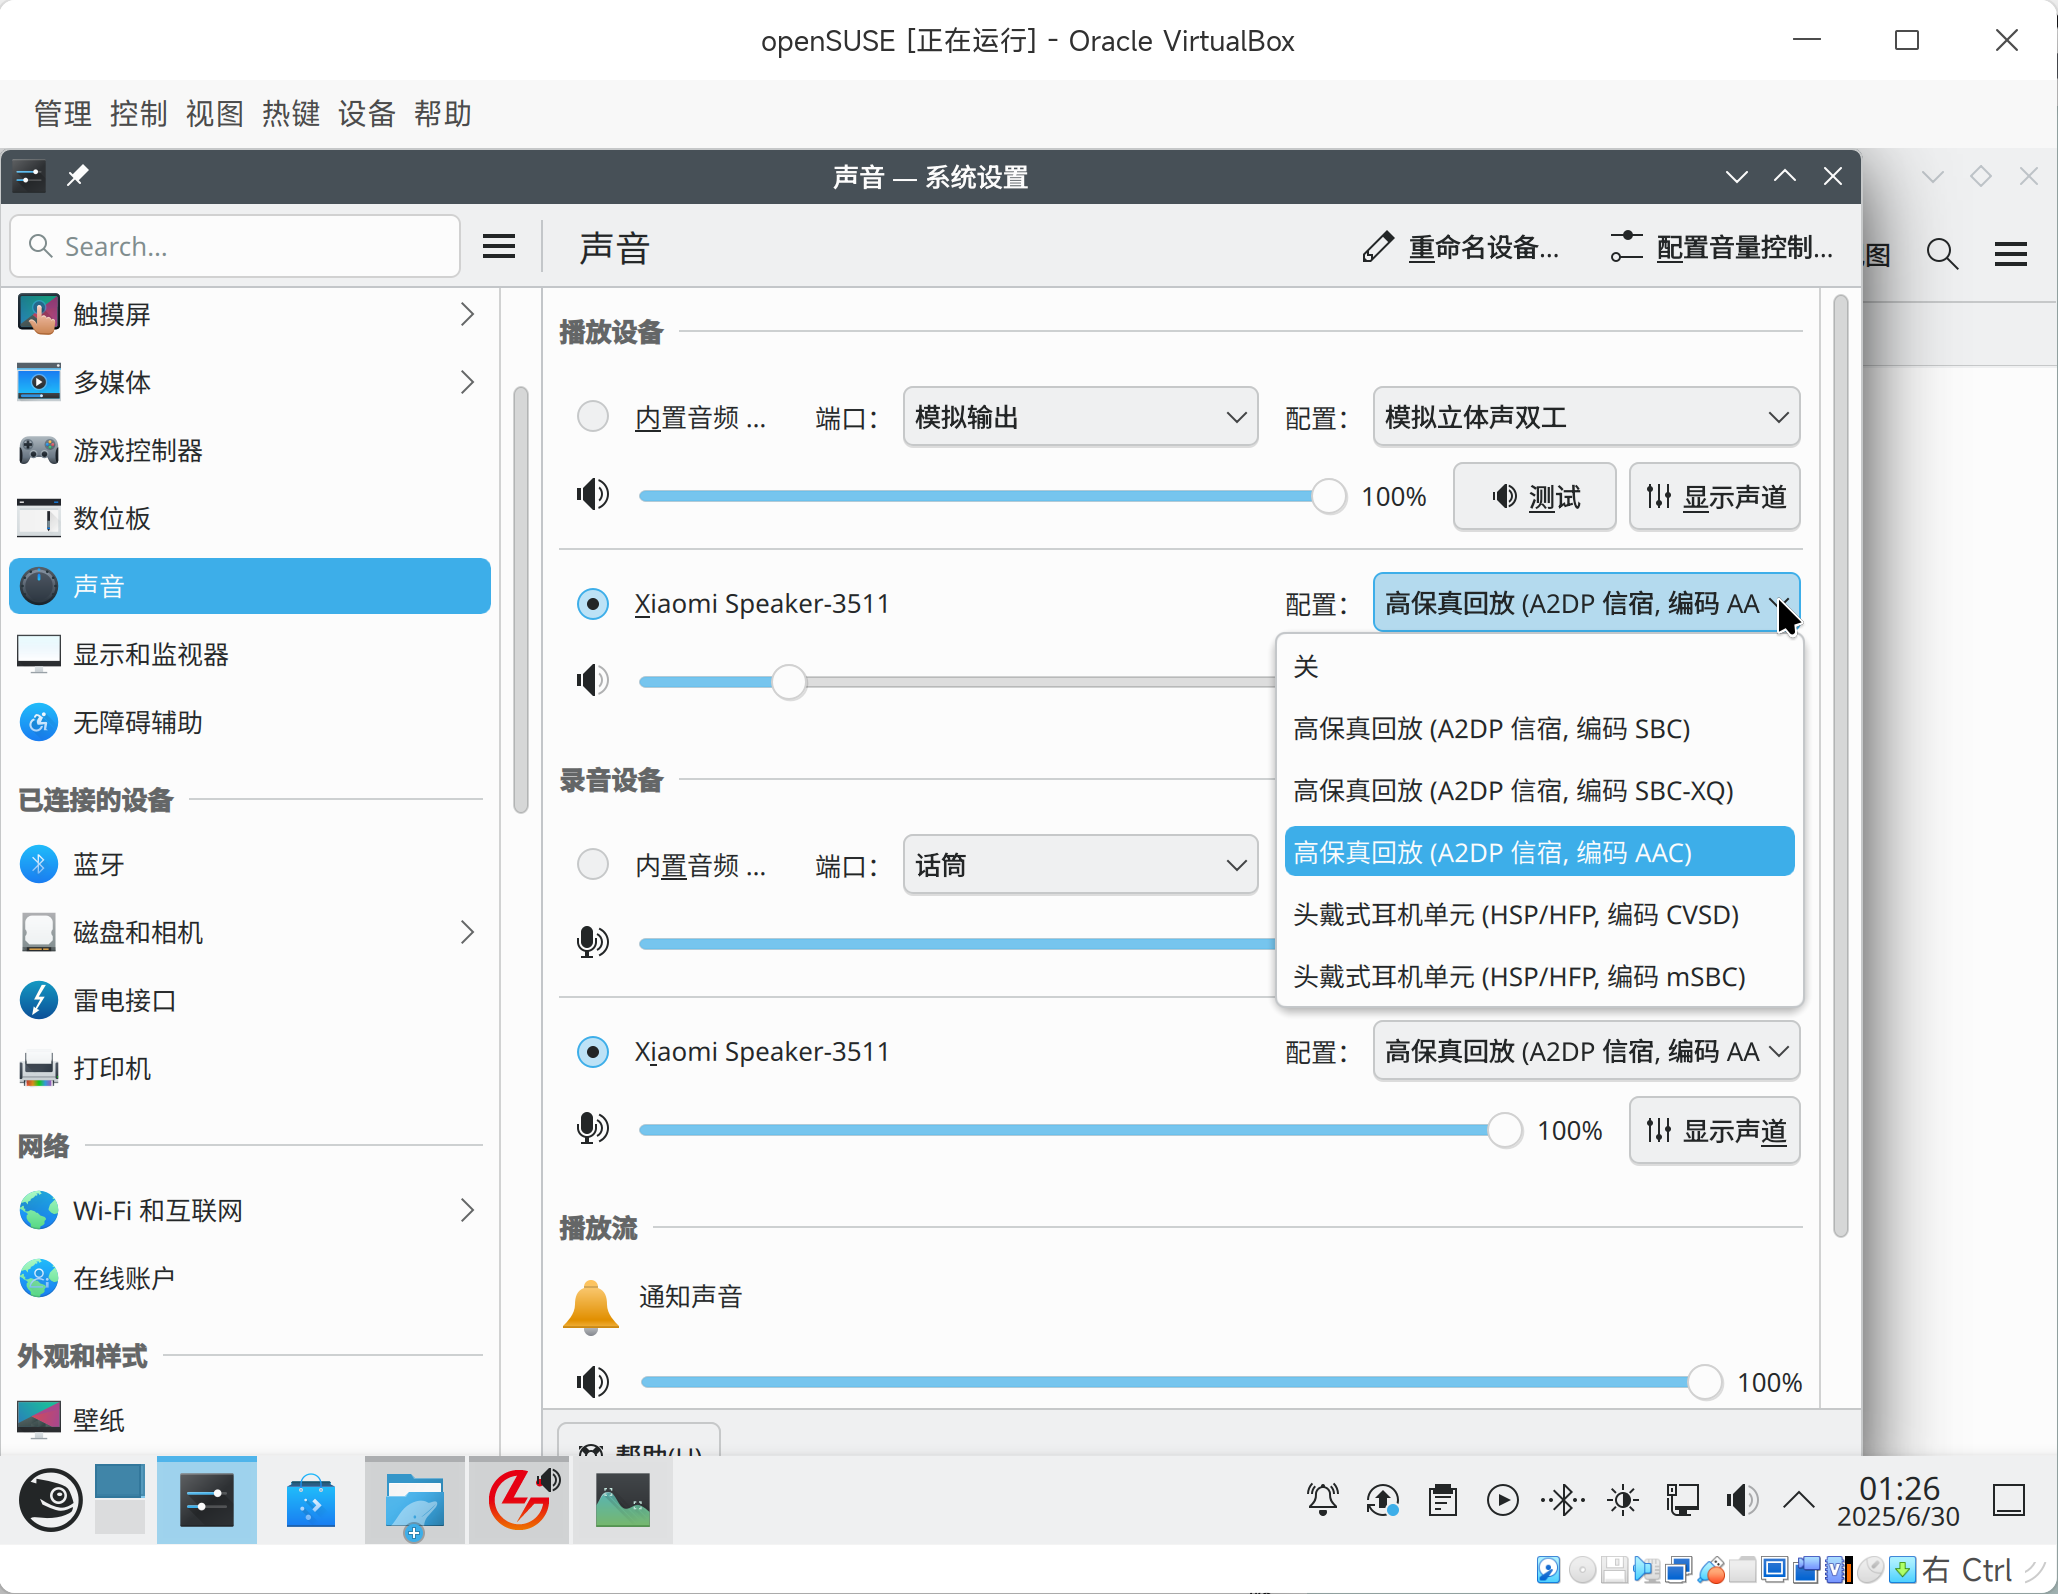2058x1594 pixels.
Task: Choose A2DP 编码 SBC-XQ profile
Action: click(x=1539, y=790)
